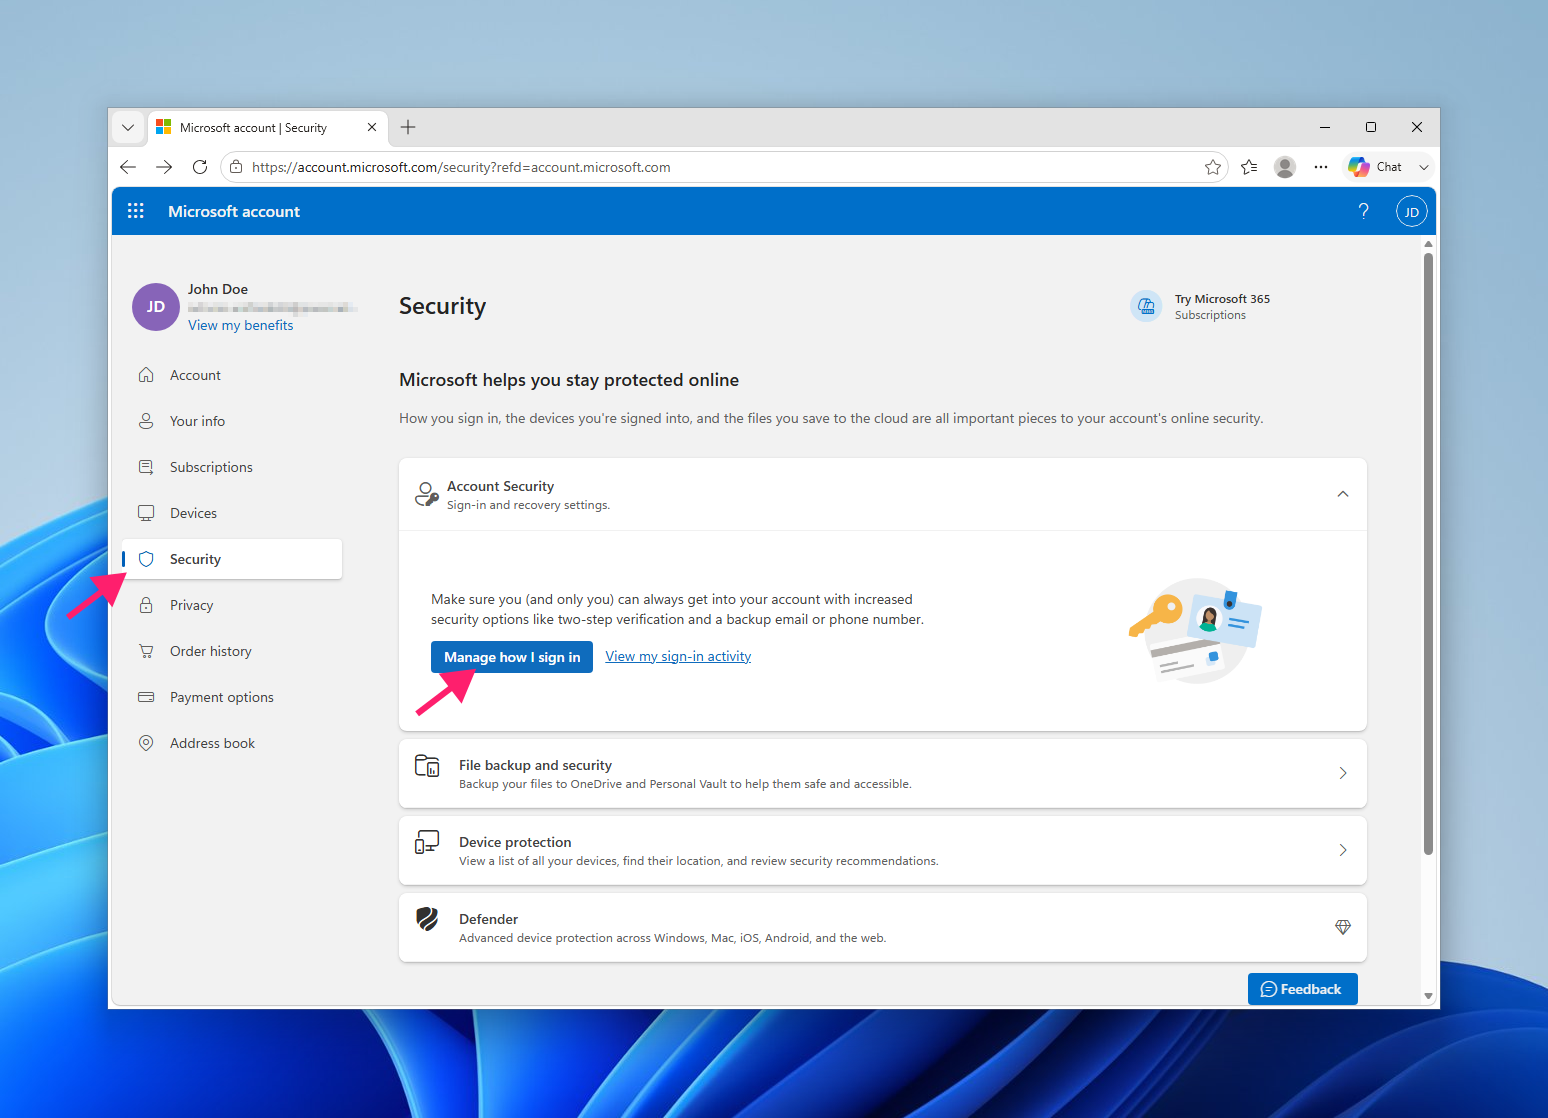Click the scrollbar up arrow
Image resolution: width=1548 pixels, height=1118 pixels.
[1428, 244]
